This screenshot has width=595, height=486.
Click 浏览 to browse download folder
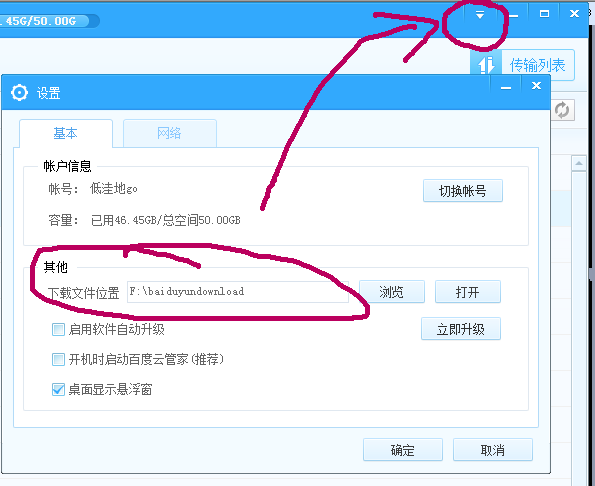click(392, 292)
